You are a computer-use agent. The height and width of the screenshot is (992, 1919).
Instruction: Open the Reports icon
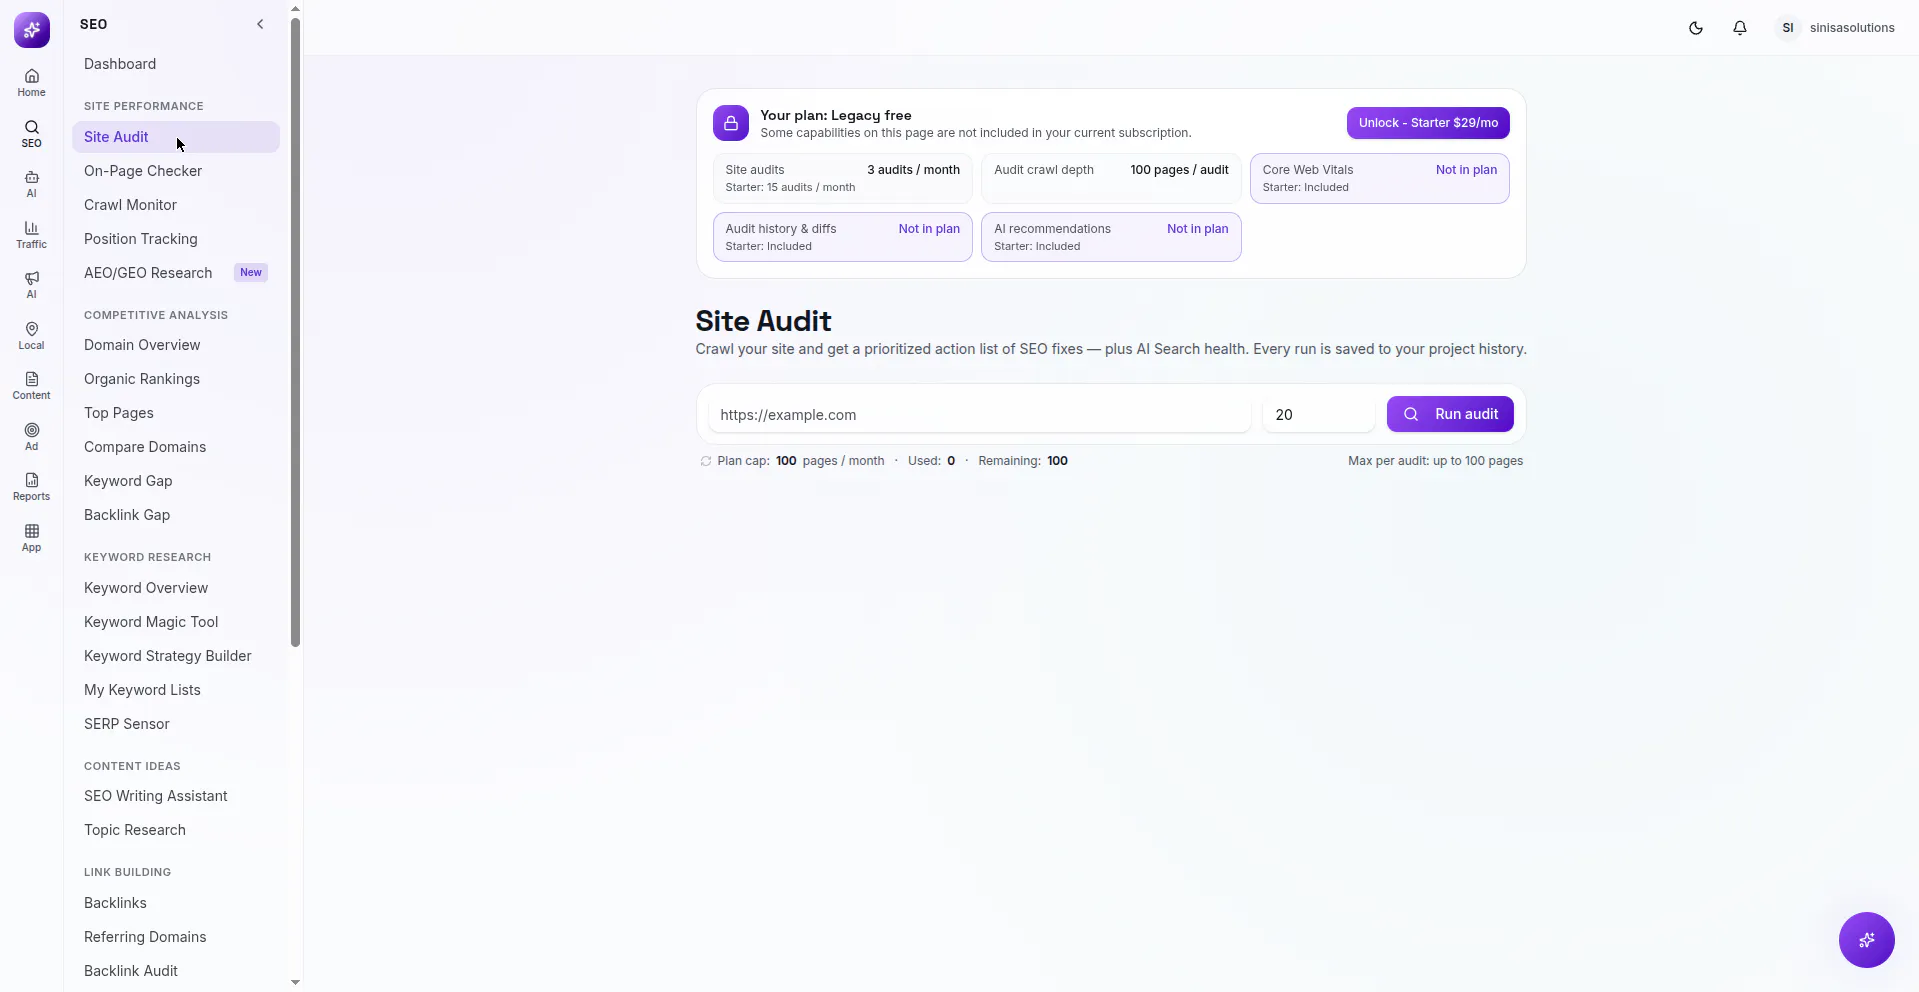tap(31, 487)
